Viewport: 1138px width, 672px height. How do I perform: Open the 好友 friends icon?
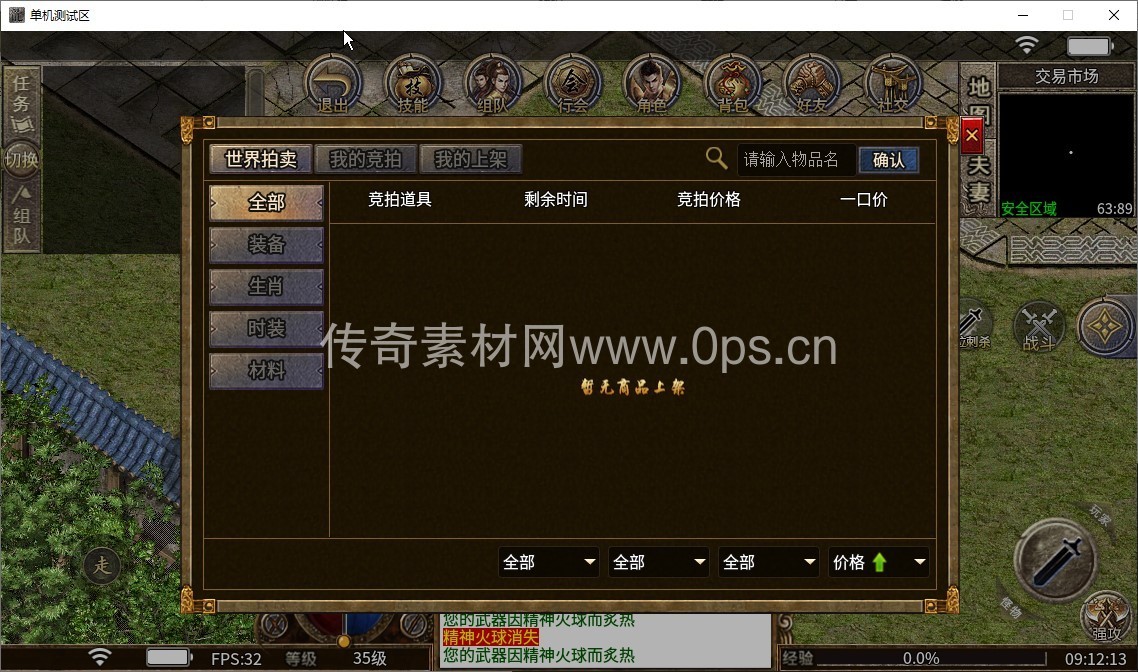[x=811, y=83]
